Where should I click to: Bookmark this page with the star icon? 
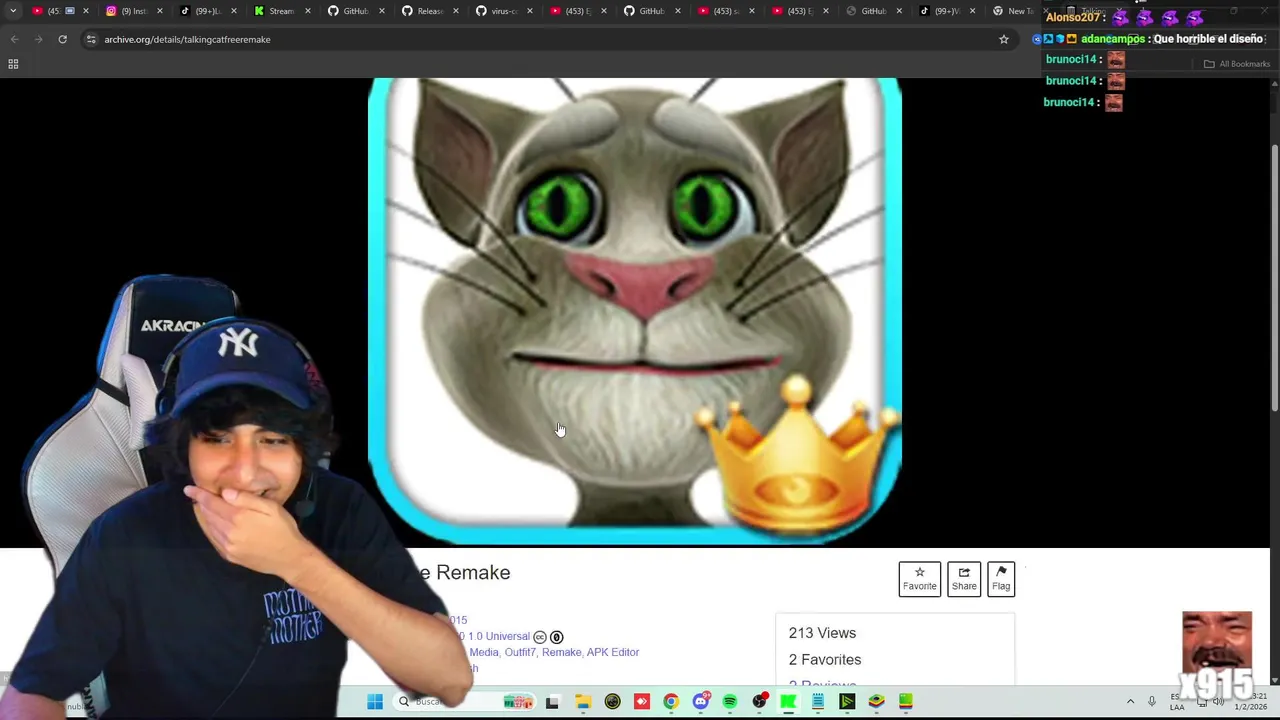tap(1004, 39)
